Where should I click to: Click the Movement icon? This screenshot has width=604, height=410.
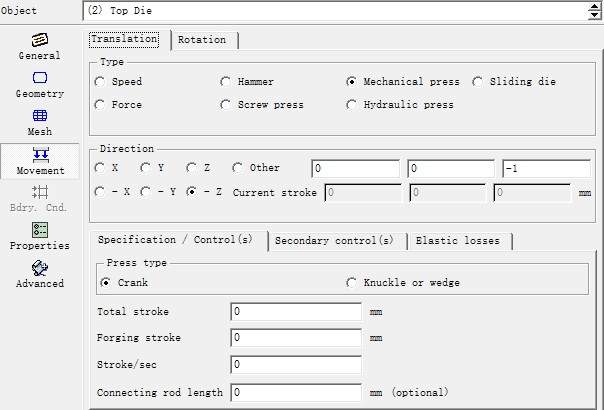click(40, 154)
